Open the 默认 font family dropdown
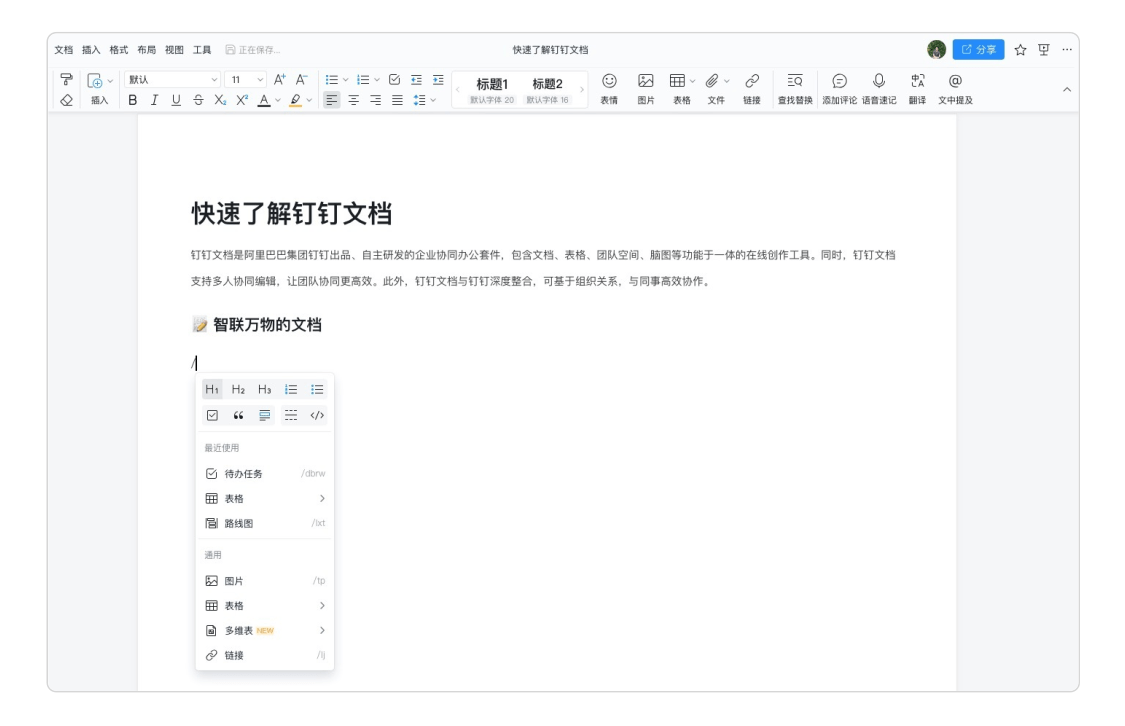Image resolution: width=1125 pixels, height=726 pixels. coord(172,80)
